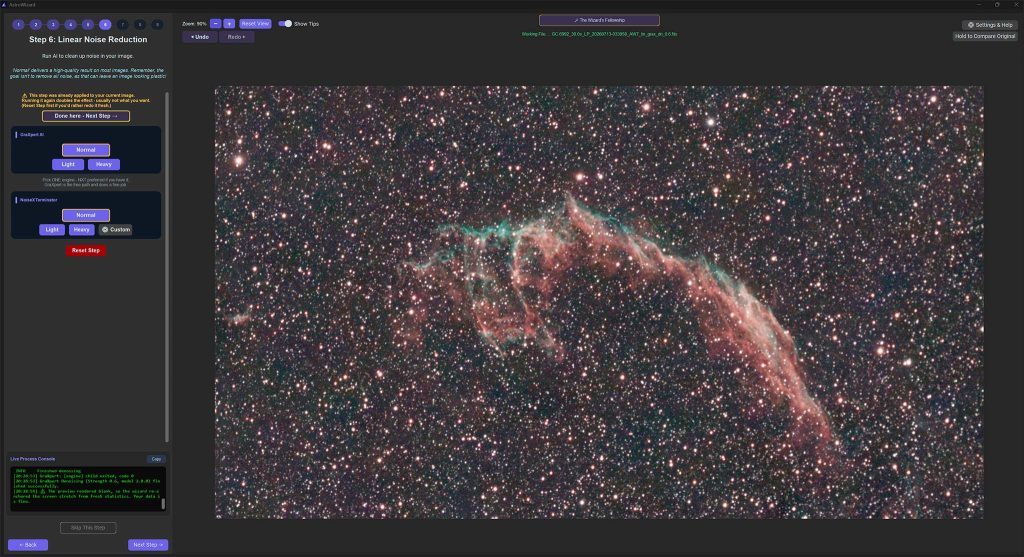Click the Zoom percentage label

coord(194,24)
